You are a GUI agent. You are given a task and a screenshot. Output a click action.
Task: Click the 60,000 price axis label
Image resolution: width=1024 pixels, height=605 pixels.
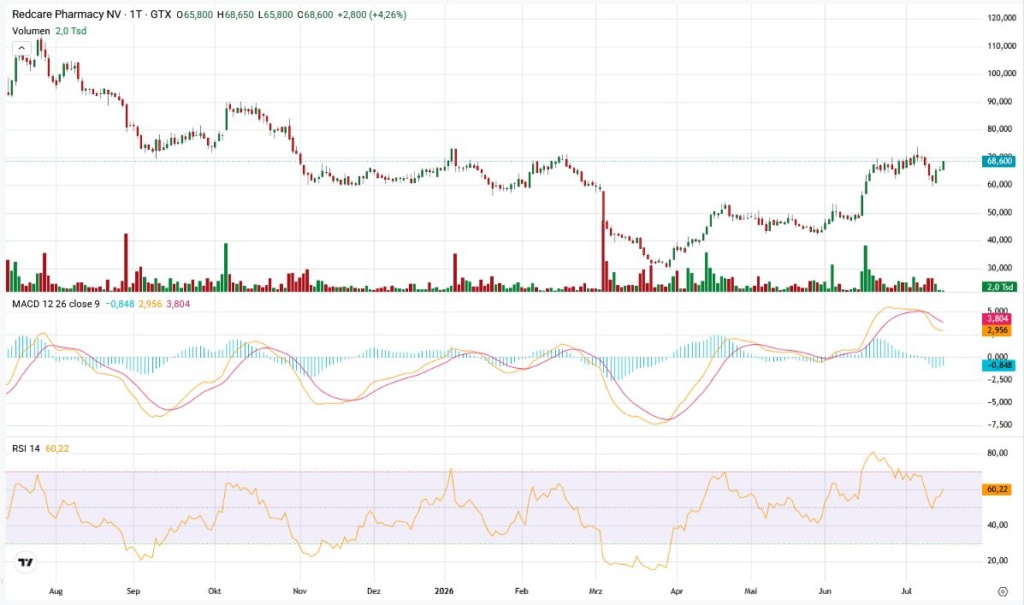pos(999,185)
